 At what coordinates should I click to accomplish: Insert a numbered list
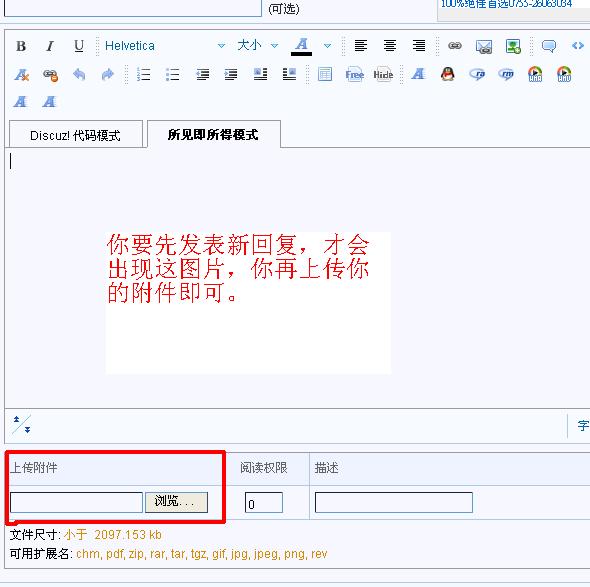[x=144, y=75]
